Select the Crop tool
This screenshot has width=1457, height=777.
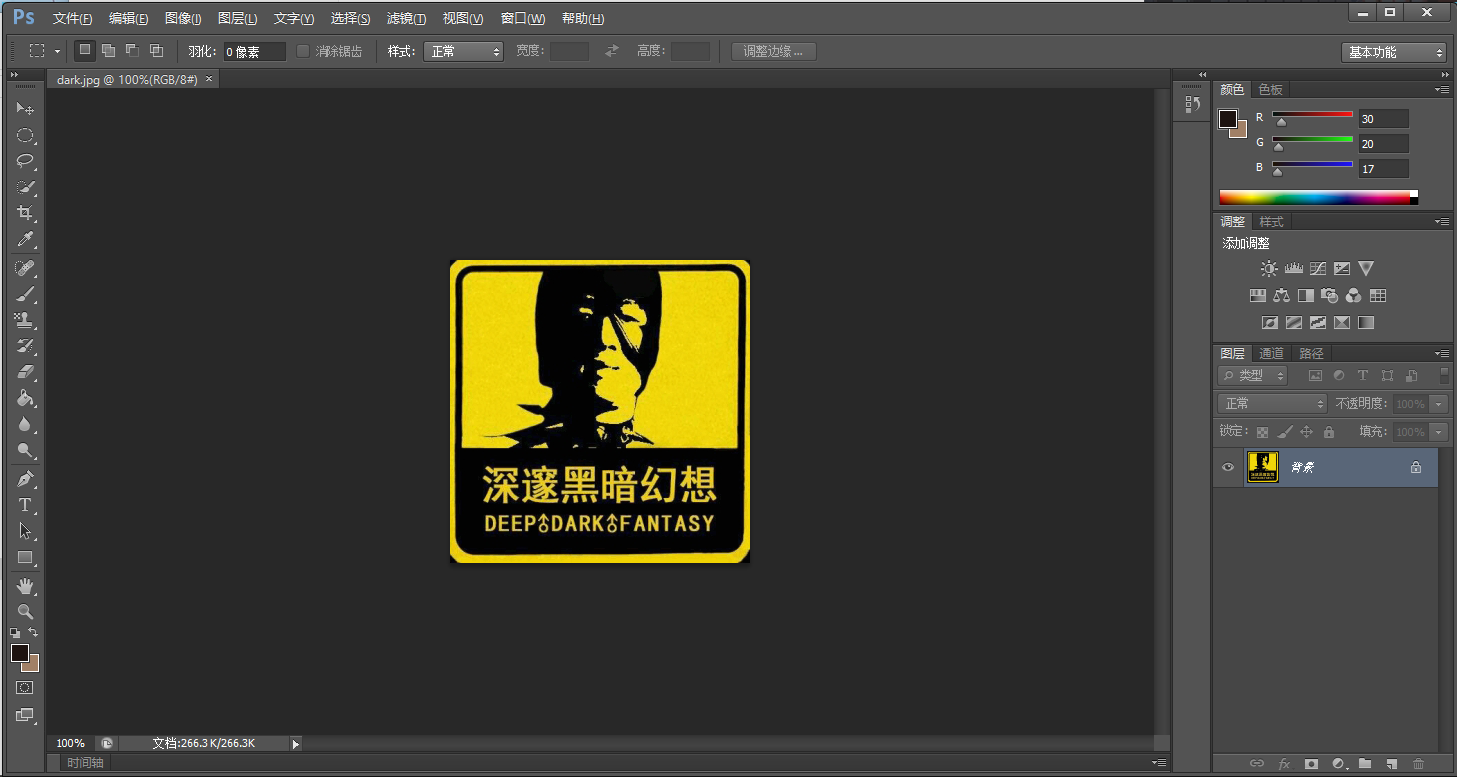point(25,213)
